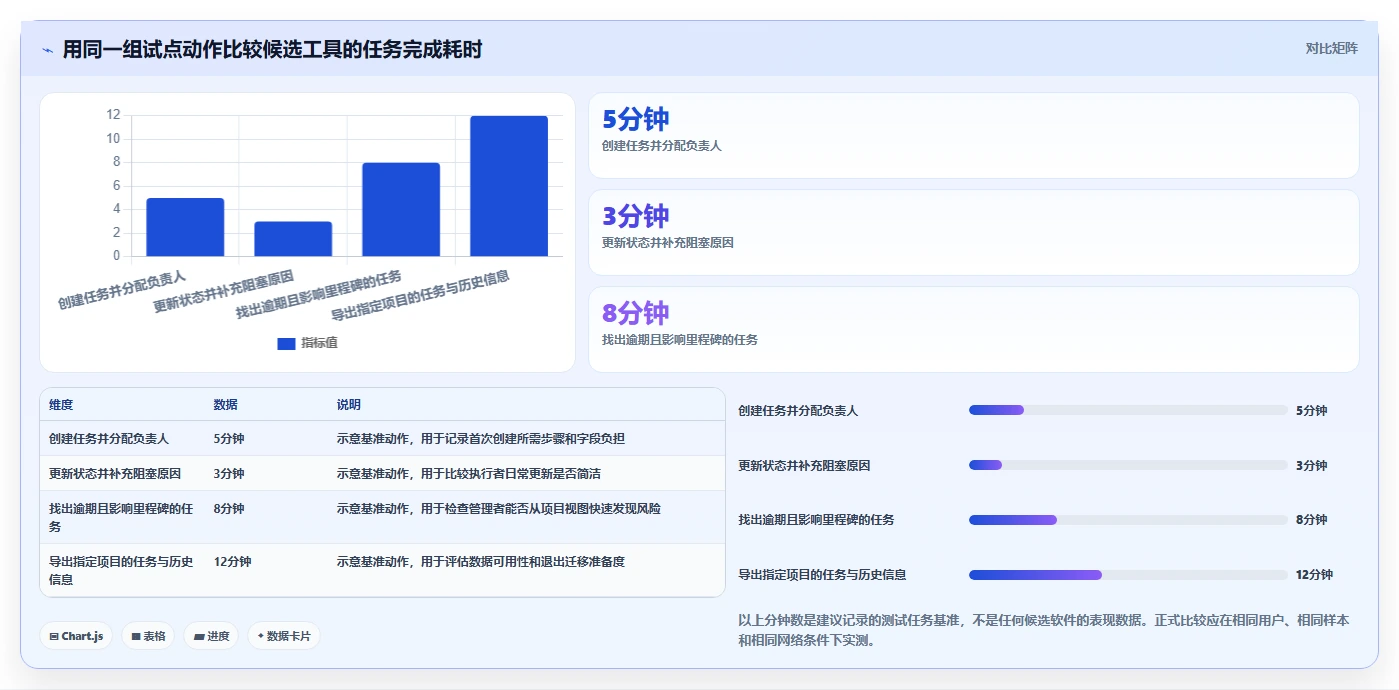Click the progress label 更新状态并补充阻塞原因
1399x690 pixels.
pos(804,466)
